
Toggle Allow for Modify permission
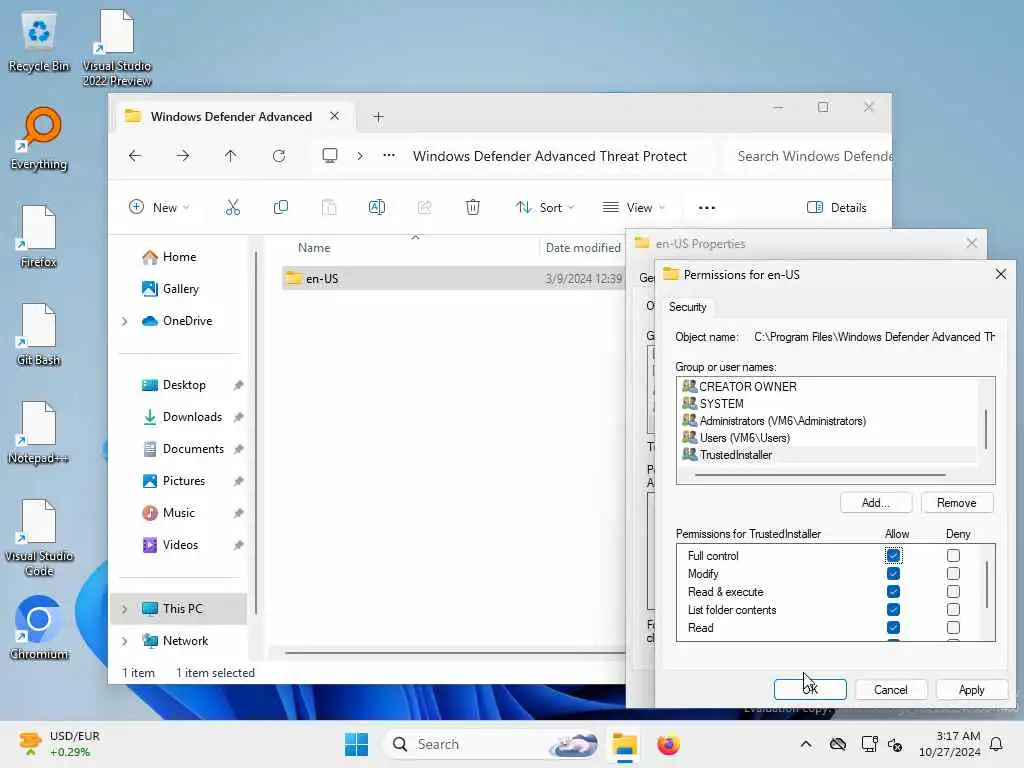pyautogui.click(x=893, y=573)
